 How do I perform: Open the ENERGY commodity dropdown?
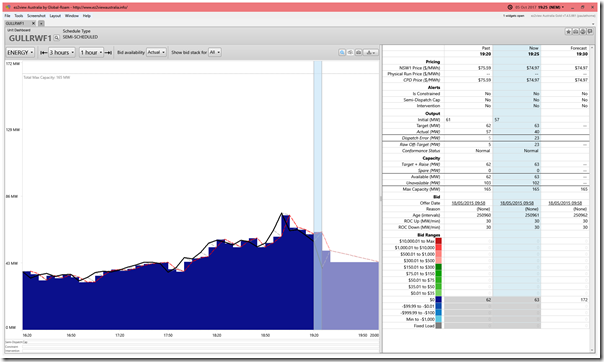coord(20,52)
